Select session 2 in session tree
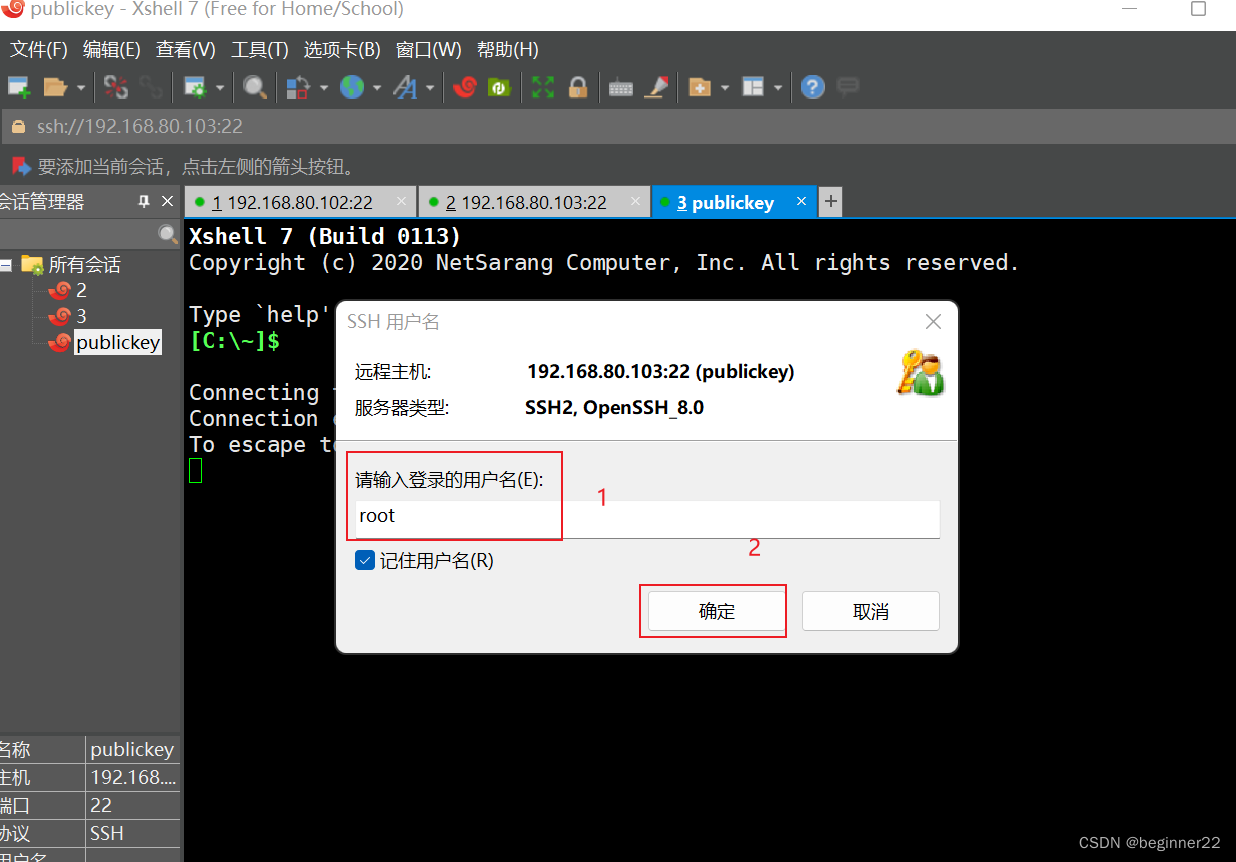Viewport: 1236px width, 862px height. click(81, 290)
